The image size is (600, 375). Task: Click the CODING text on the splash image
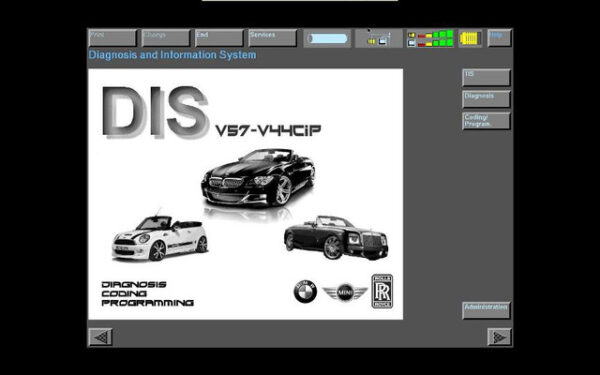[124, 293]
